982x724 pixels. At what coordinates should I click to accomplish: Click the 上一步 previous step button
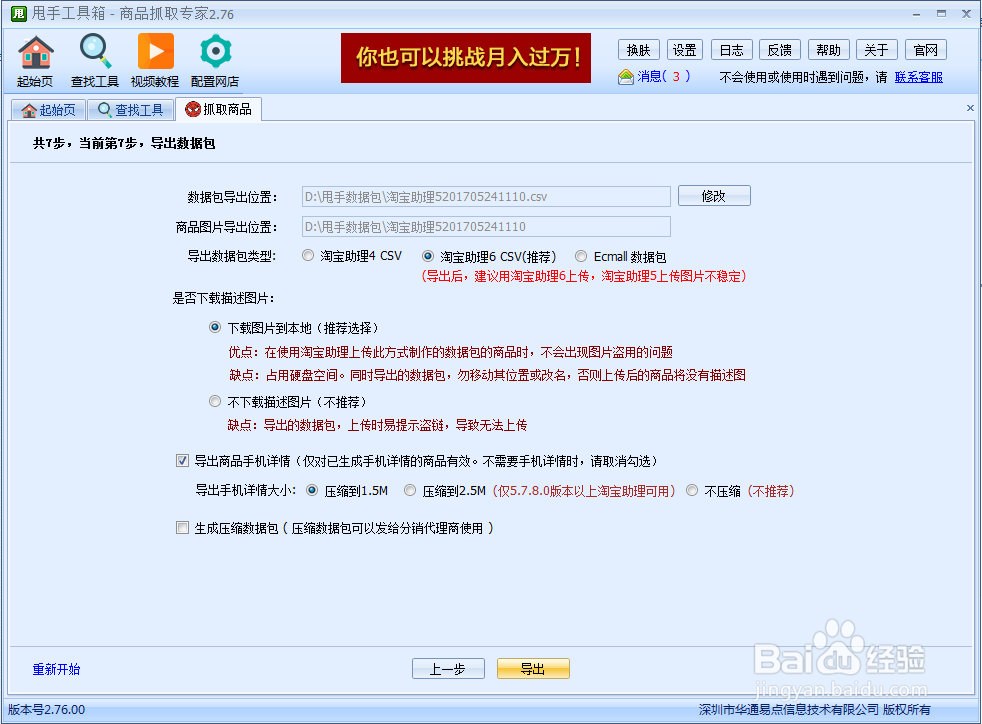pyautogui.click(x=448, y=668)
